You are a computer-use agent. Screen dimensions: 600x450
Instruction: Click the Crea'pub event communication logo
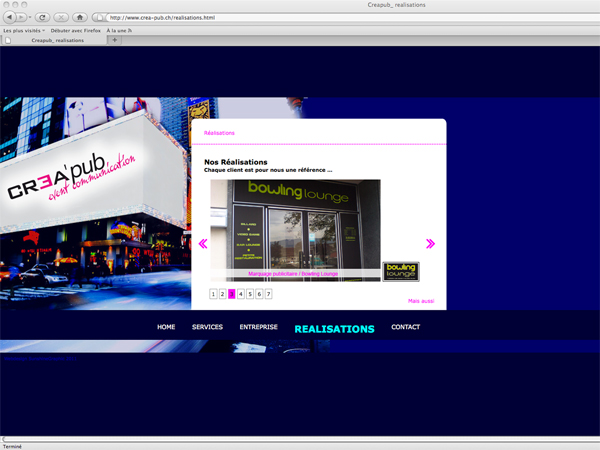pyautogui.click(x=72, y=178)
